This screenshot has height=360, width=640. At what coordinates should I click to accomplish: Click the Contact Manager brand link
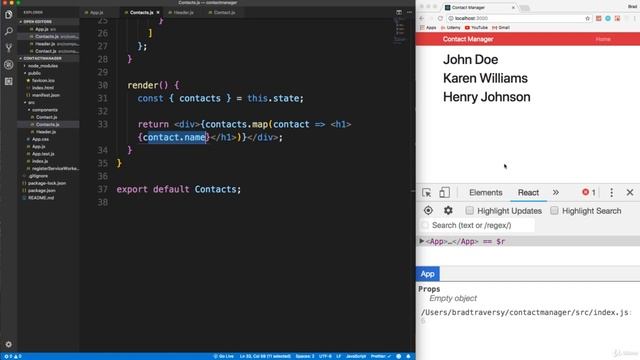(468, 39)
